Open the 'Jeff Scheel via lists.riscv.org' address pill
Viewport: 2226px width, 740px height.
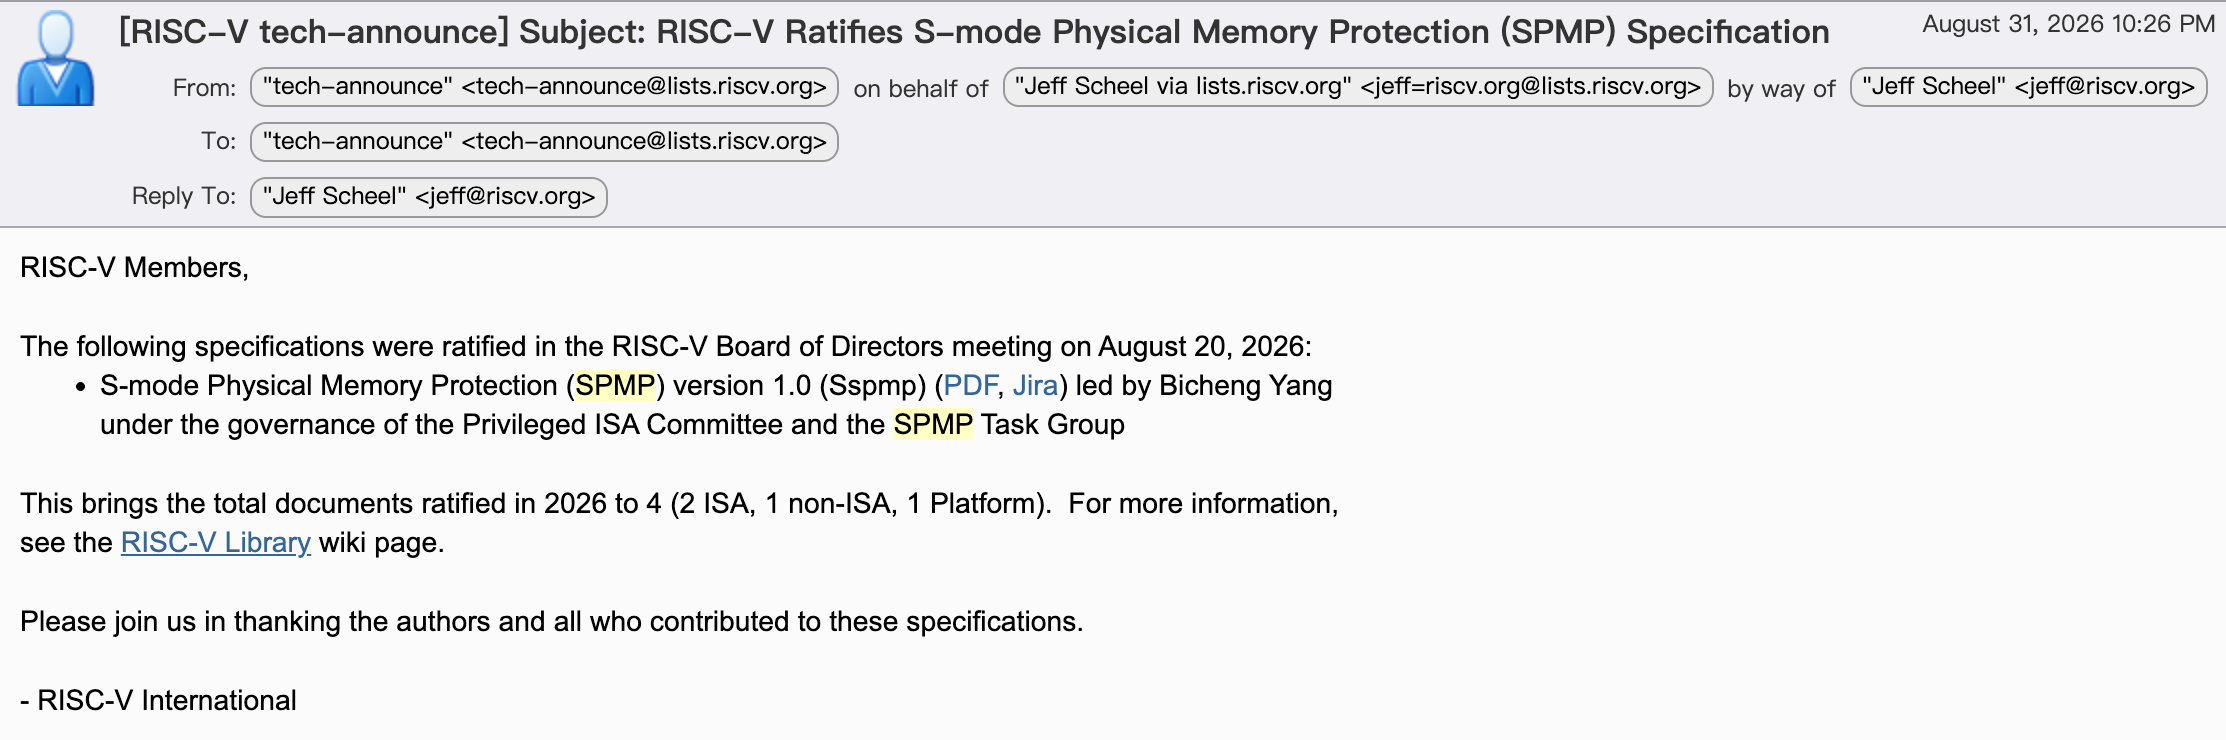pyautogui.click(x=1358, y=87)
